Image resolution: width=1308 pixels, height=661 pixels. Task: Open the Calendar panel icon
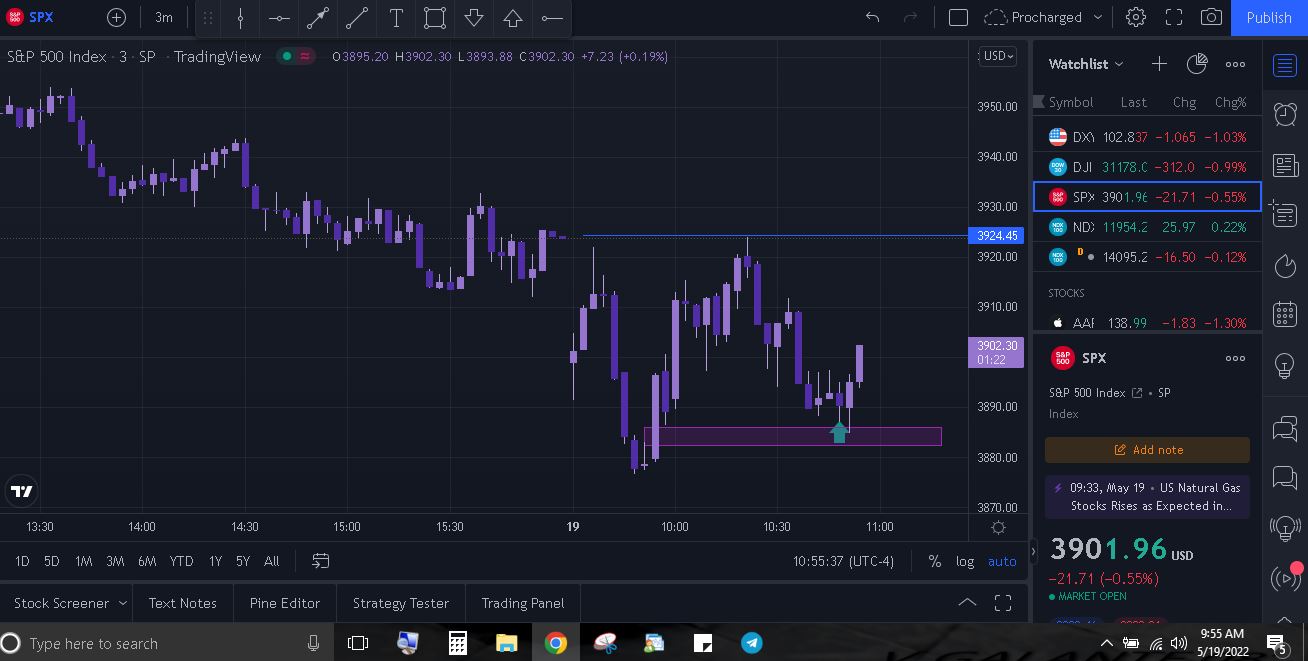(1285, 315)
